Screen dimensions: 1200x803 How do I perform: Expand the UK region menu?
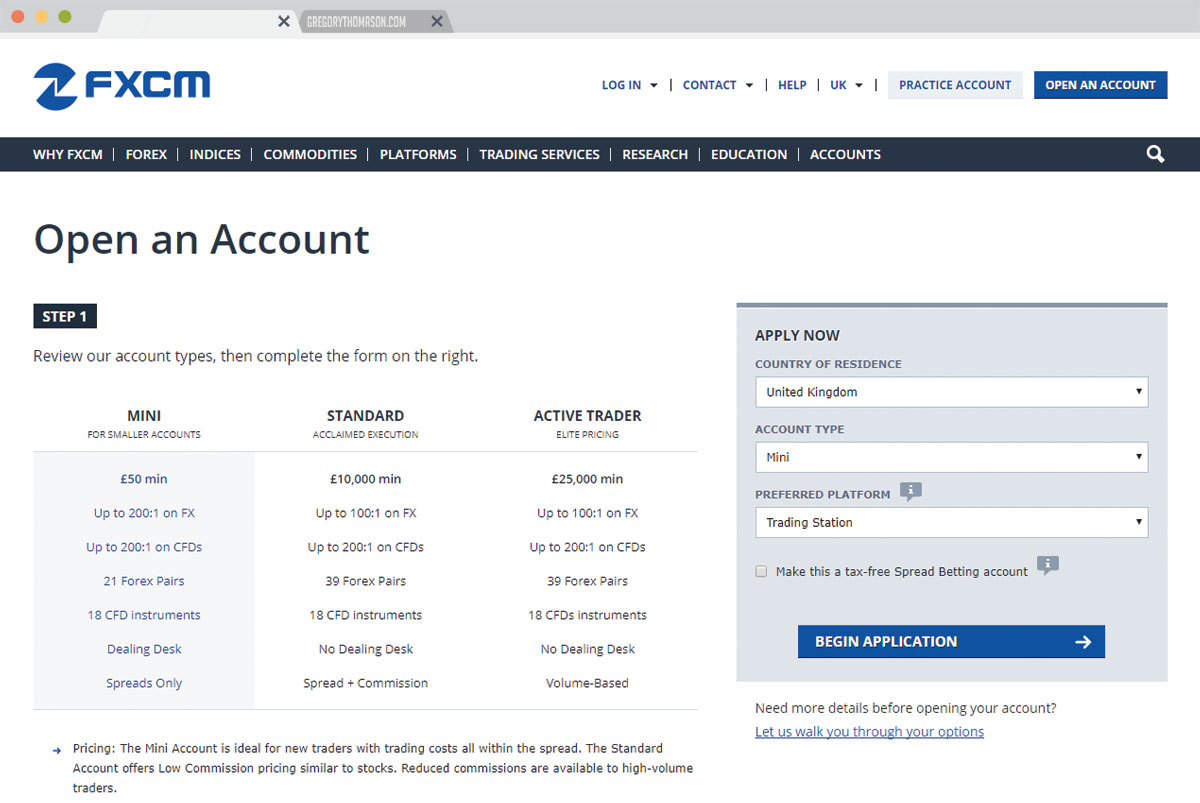click(846, 85)
